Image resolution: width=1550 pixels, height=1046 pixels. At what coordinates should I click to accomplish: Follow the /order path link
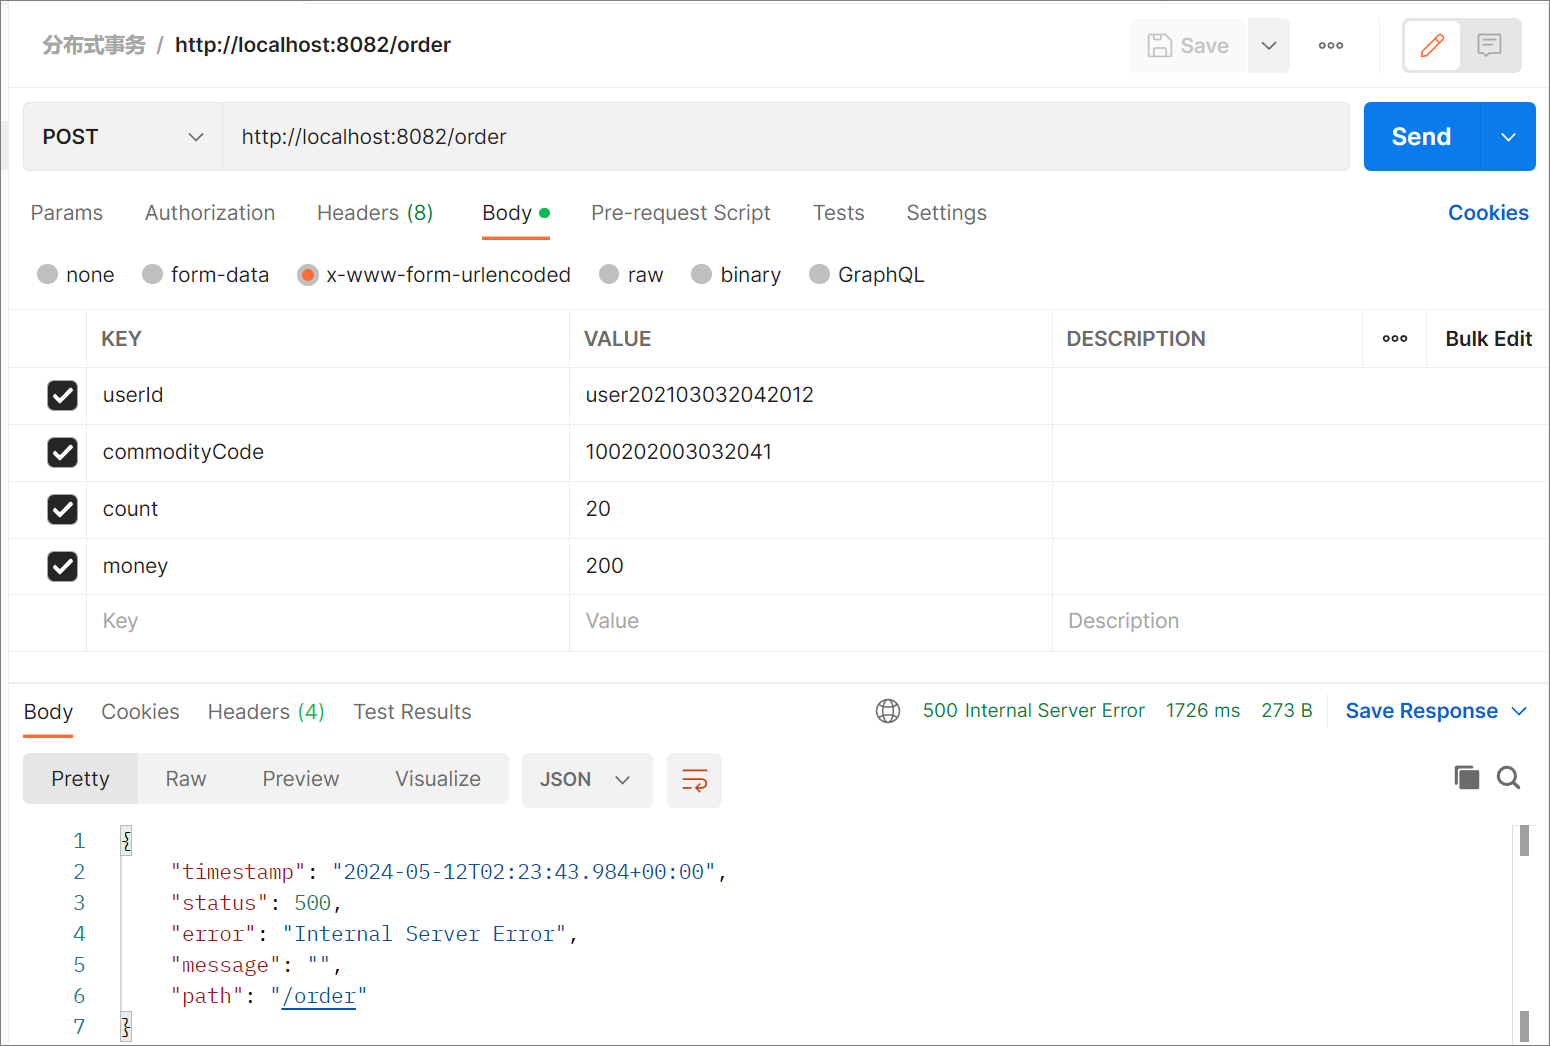coord(319,997)
